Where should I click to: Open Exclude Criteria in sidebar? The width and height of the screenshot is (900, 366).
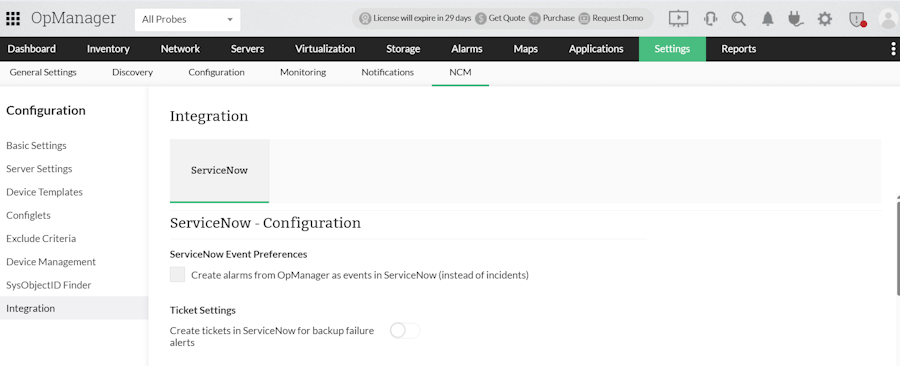(x=41, y=238)
